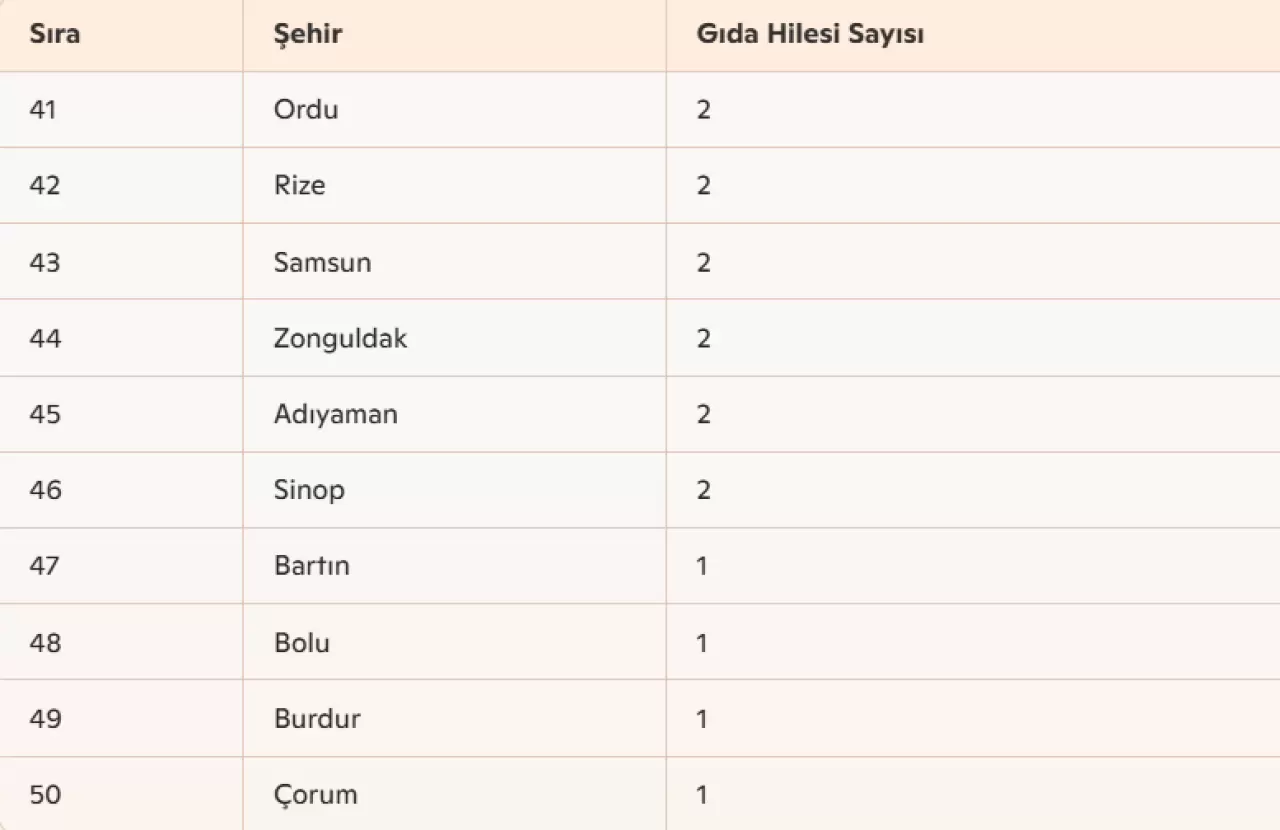
Task: Select rank number 44 cell
Action: tap(45, 338)
